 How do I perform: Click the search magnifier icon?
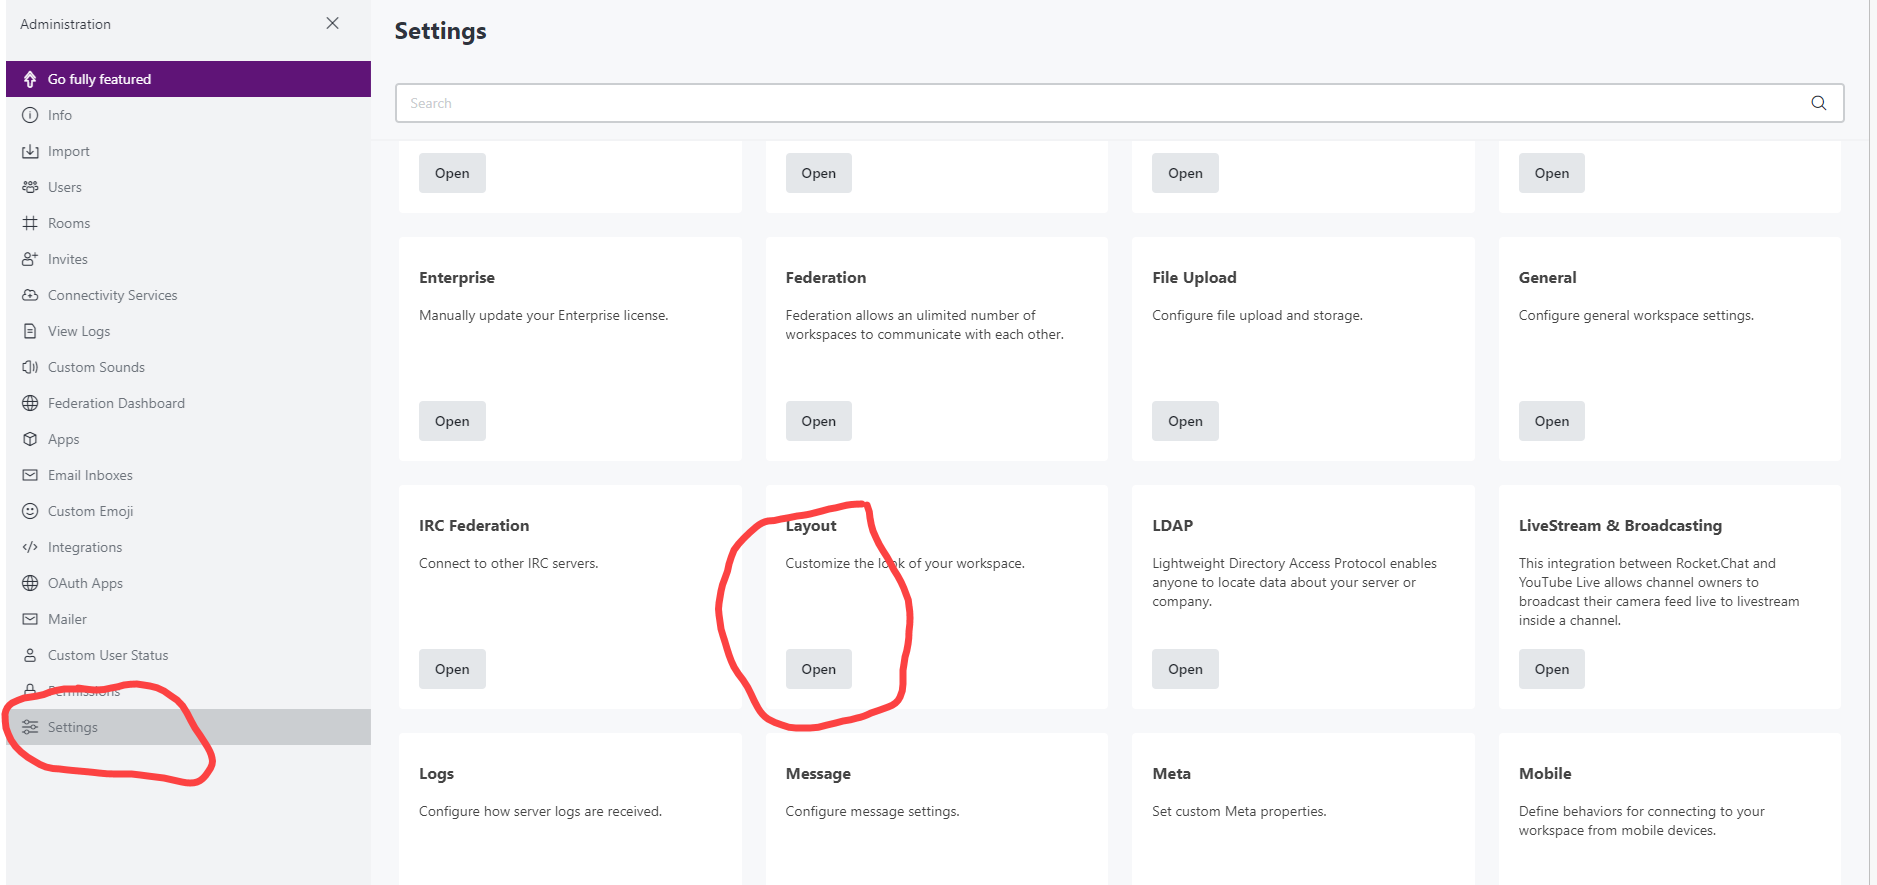[1818, 103]
